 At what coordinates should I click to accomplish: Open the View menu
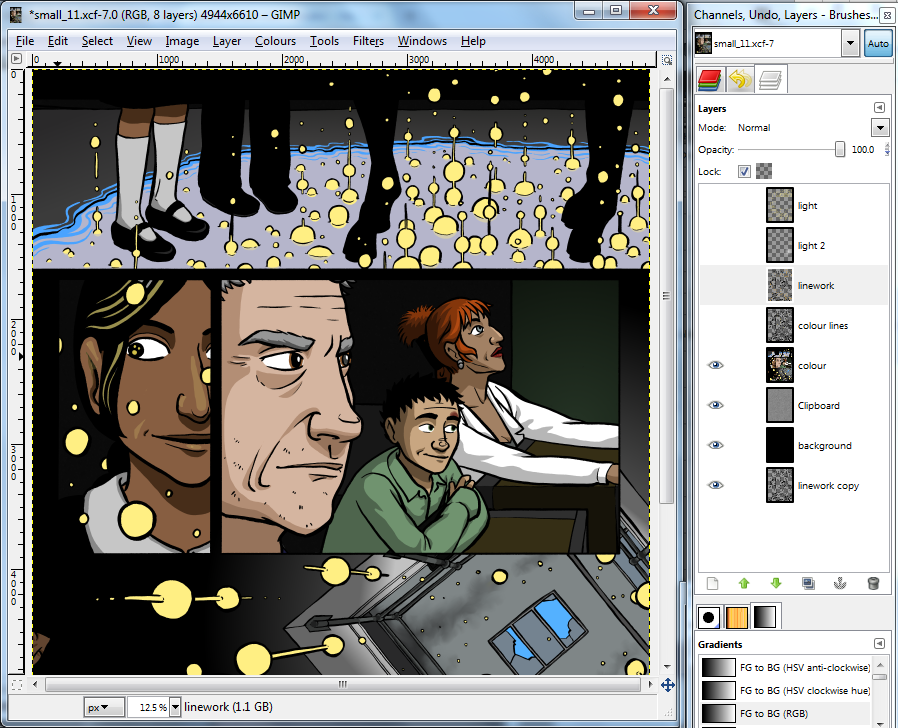coord(139,41)
